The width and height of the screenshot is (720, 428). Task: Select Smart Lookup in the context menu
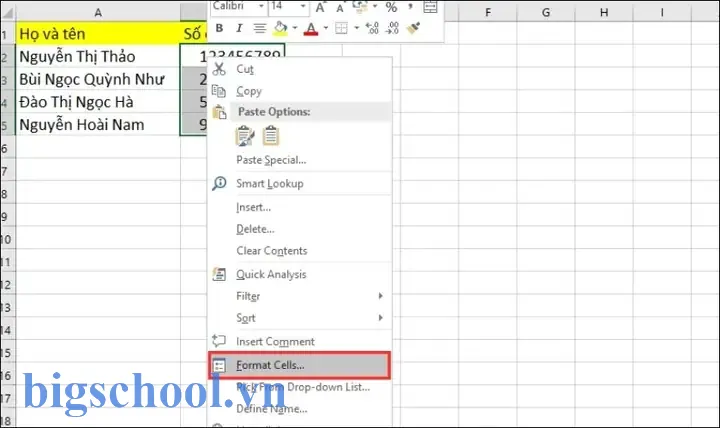300,184
